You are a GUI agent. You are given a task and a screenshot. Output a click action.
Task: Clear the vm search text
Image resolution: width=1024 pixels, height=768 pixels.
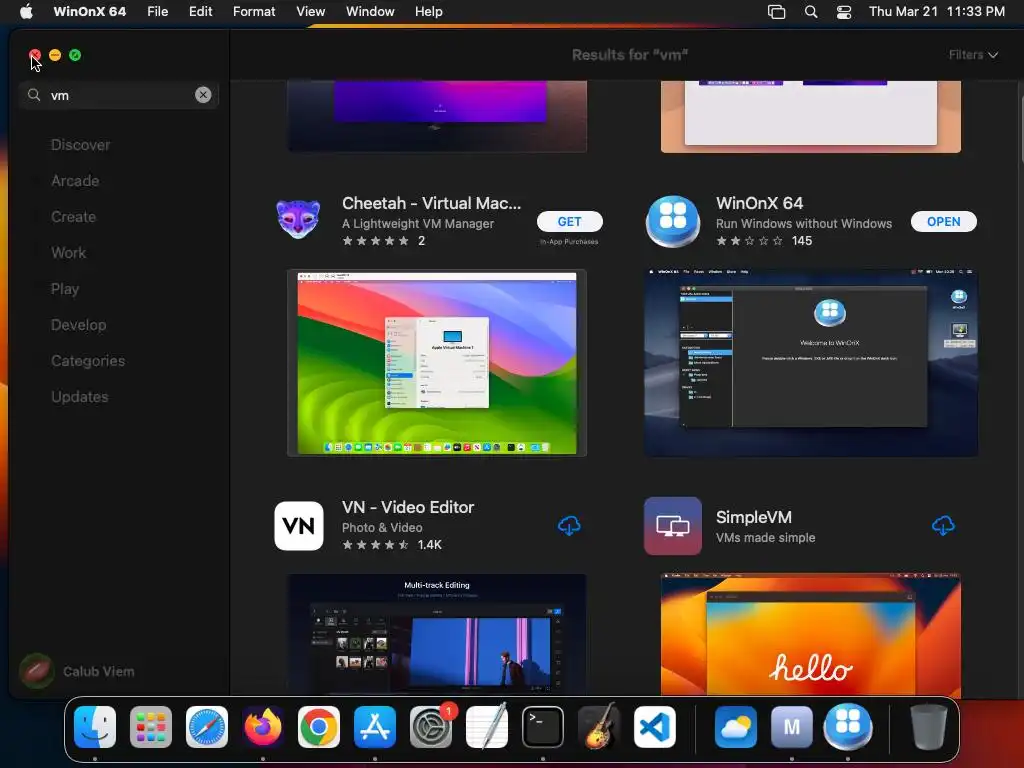pyautogui.click(x=203, y=95)
